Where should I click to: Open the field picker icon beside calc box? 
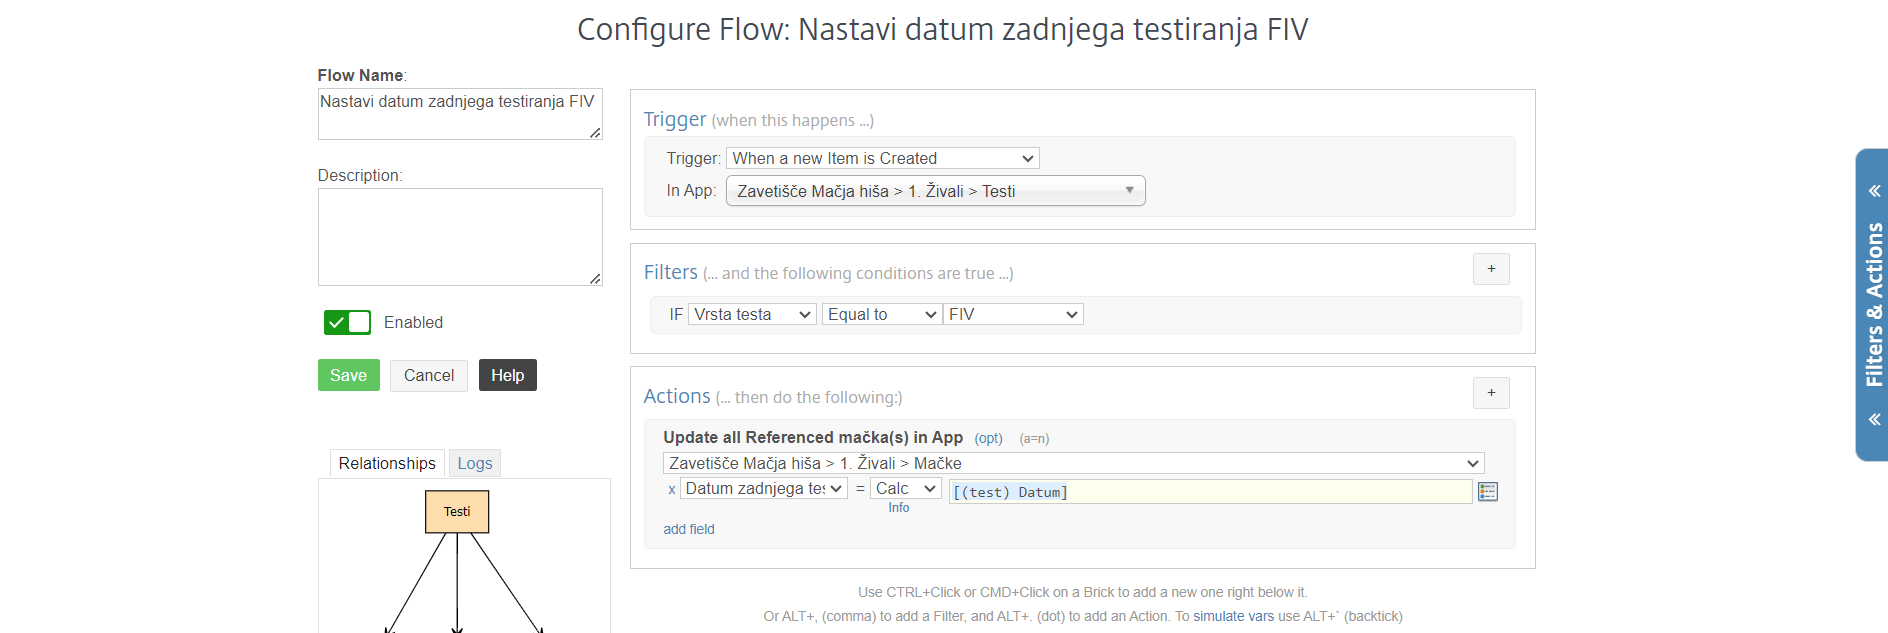pyautogui.click(x=1487, y=492)
